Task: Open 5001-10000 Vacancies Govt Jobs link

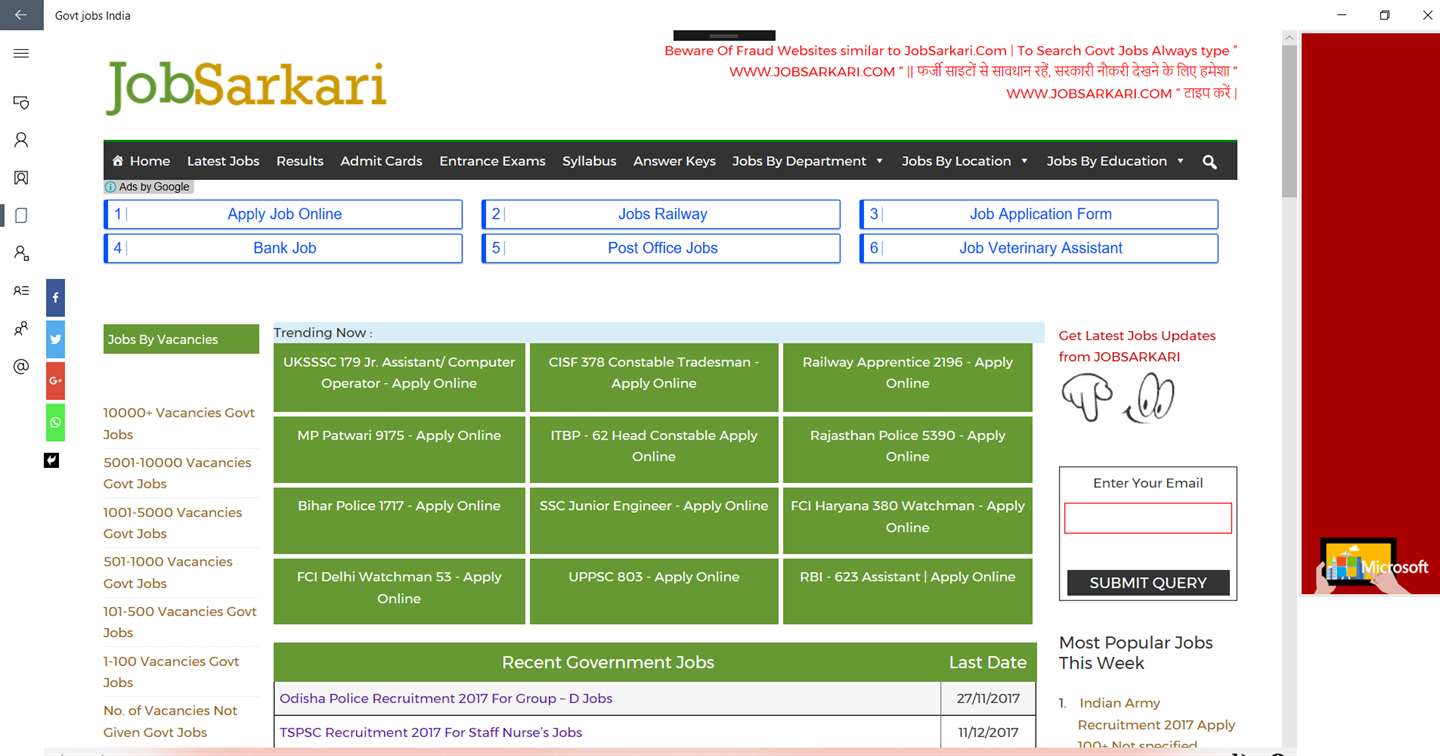Action: click(x=177, y=473)
